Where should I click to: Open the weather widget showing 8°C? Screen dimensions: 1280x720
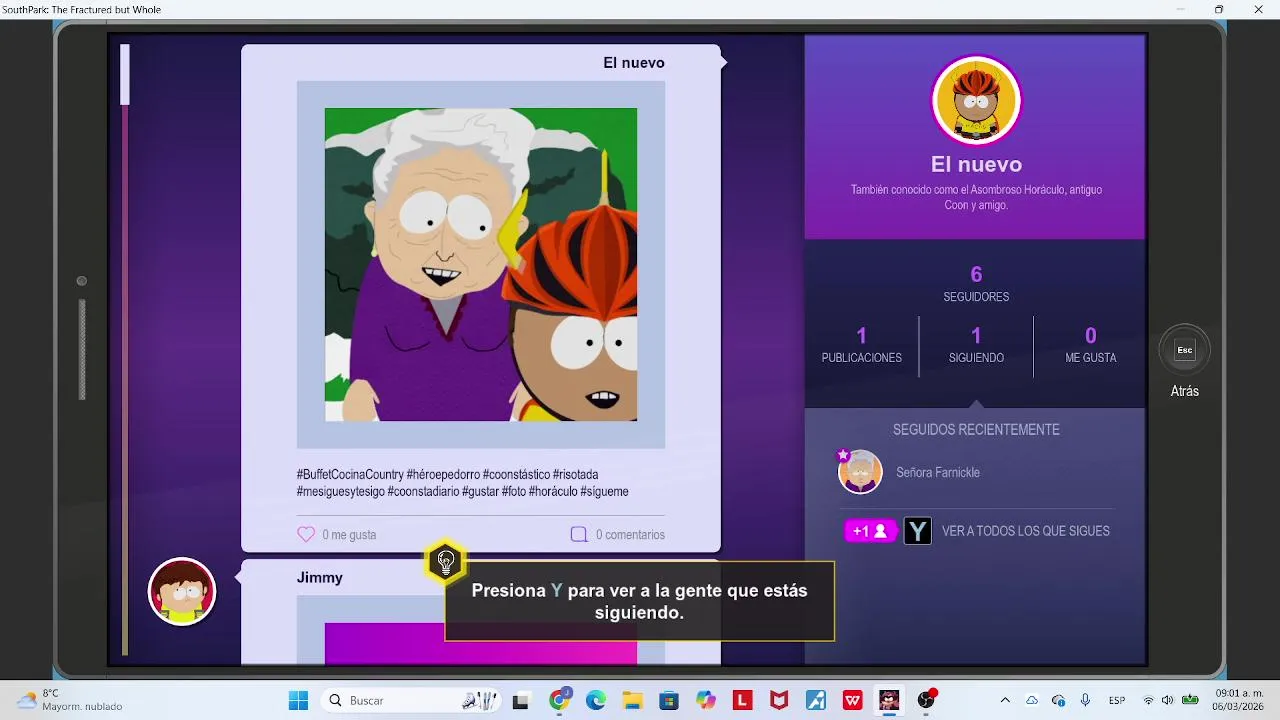coord(70,700)
